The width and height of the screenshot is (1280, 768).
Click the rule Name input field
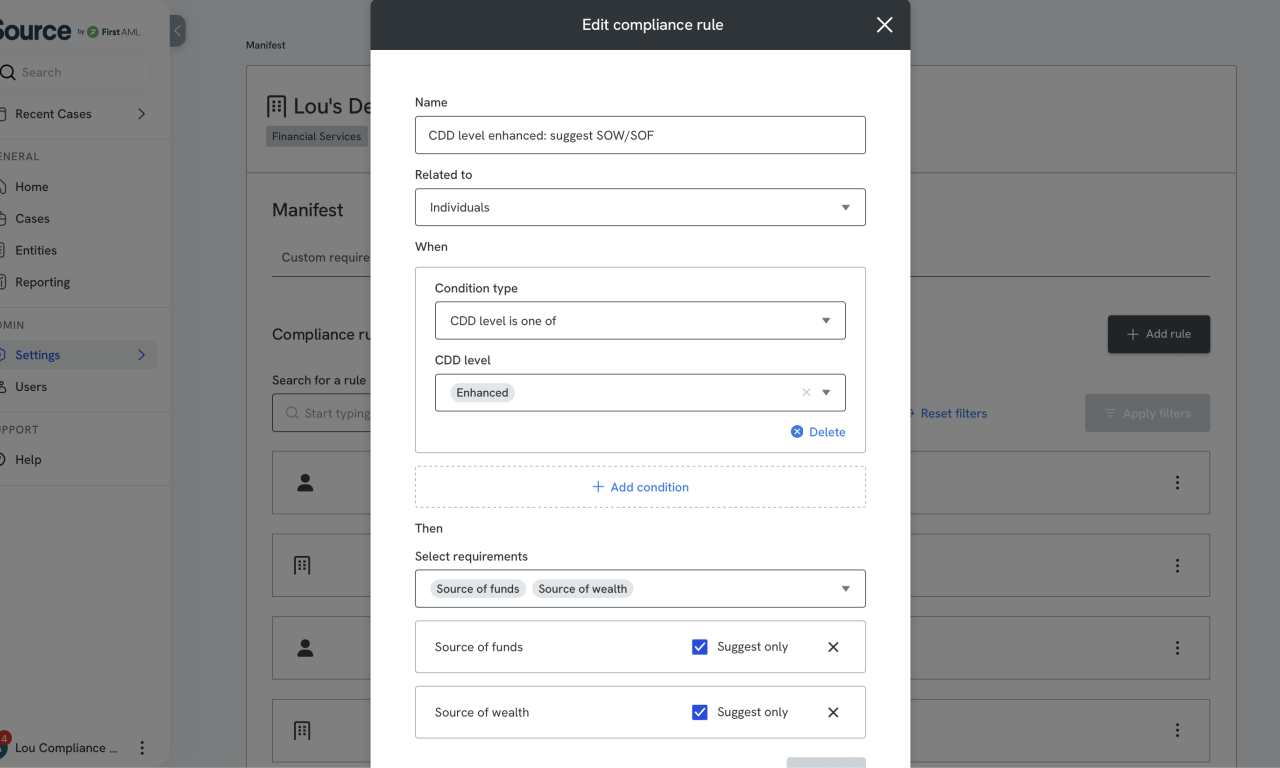640,135
